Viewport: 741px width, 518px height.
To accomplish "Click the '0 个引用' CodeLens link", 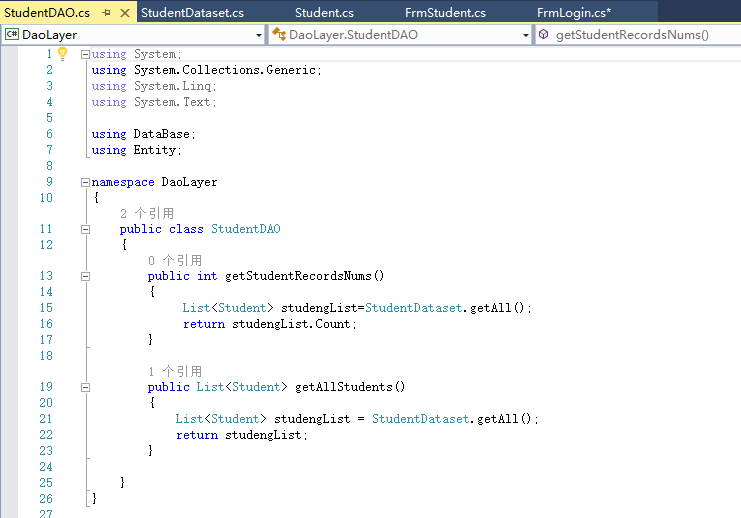I will (175, 260).
